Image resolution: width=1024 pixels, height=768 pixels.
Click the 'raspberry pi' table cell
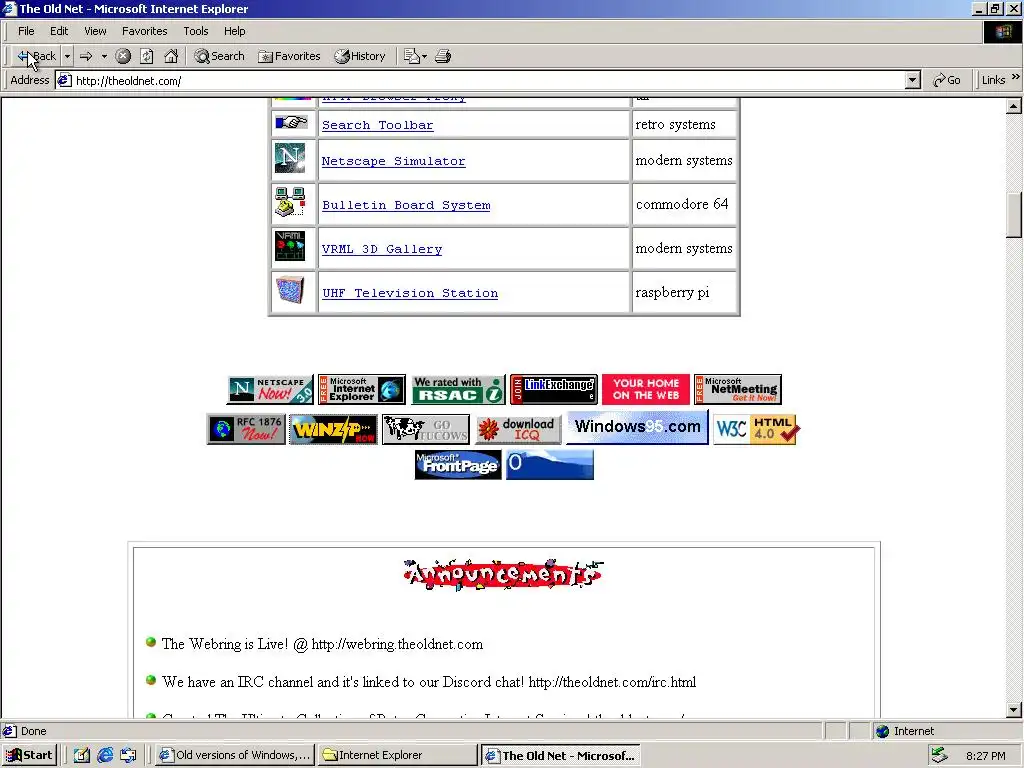tap(684, 293)
